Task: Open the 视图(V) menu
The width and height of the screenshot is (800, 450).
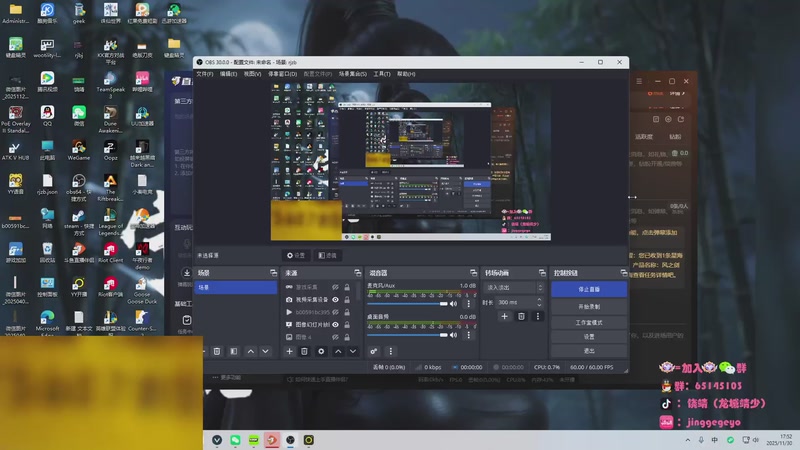Action: (252, 74)
